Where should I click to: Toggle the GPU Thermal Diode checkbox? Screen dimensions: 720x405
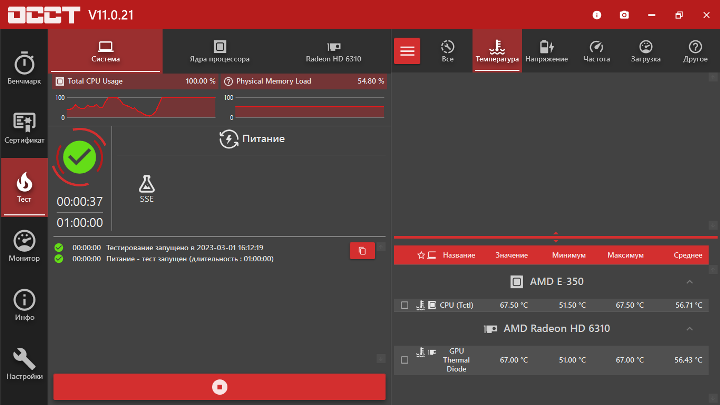404,360
